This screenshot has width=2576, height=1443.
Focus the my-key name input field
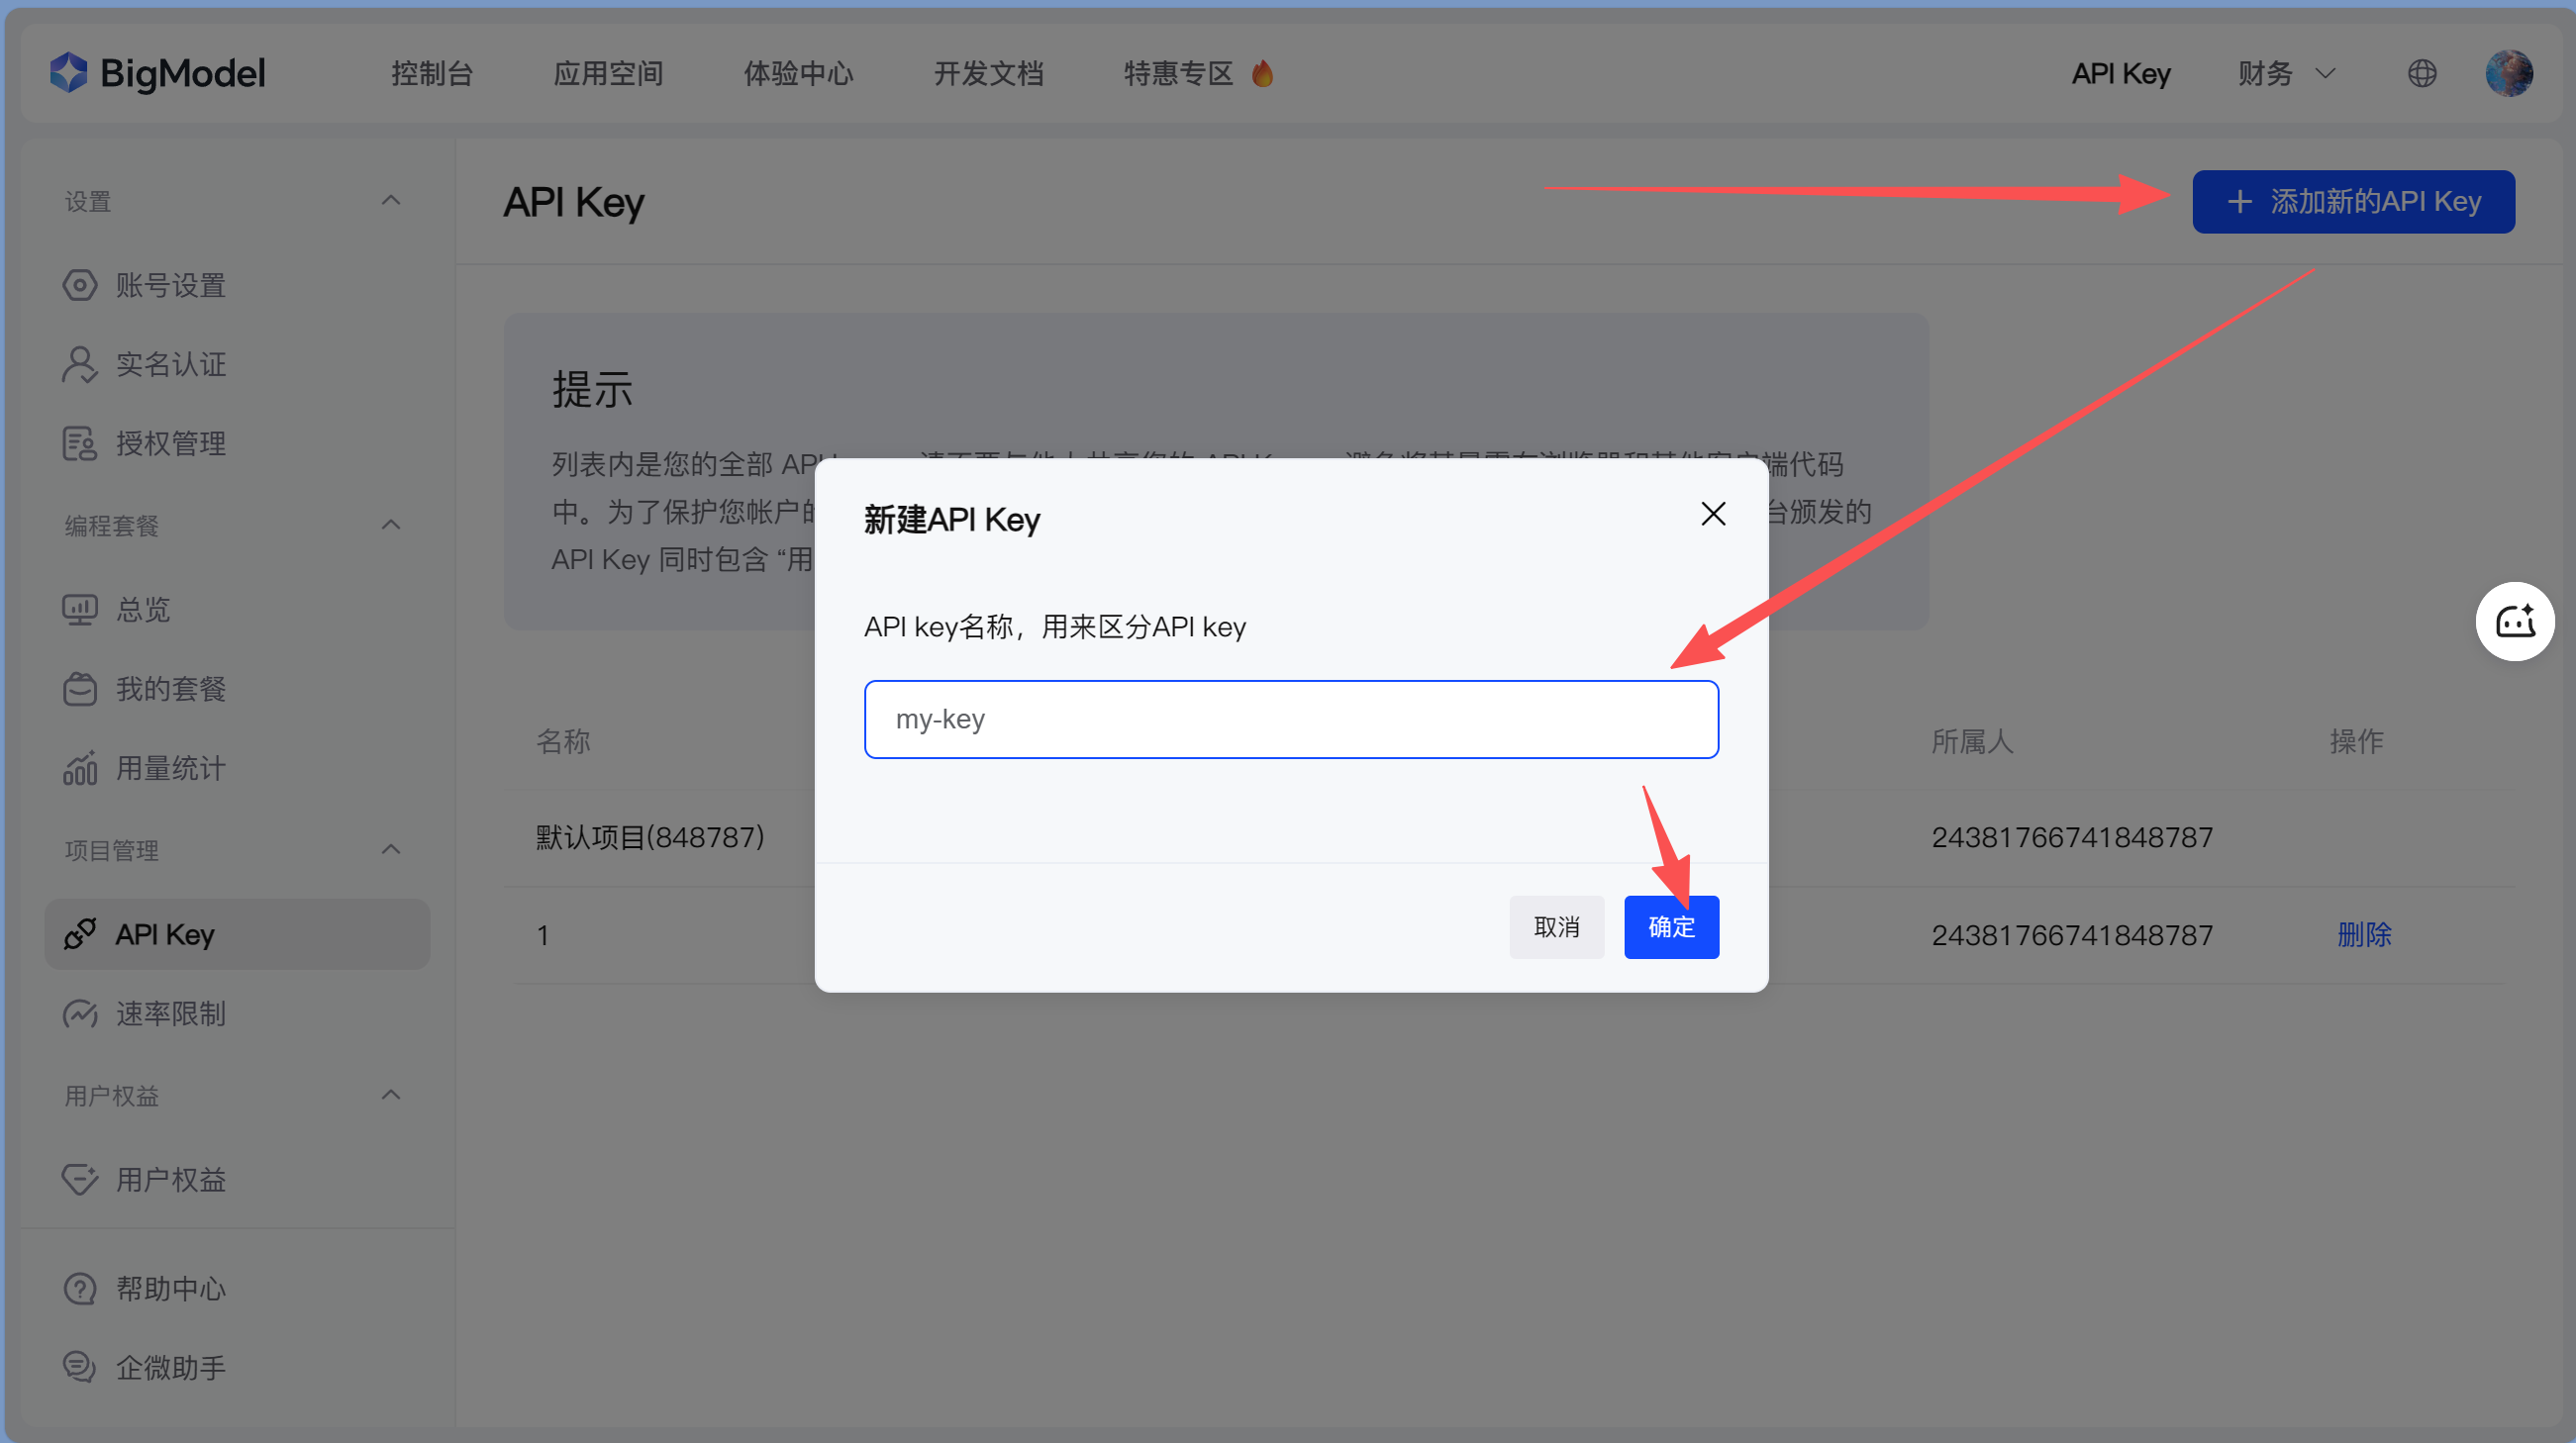point(1290,719)
